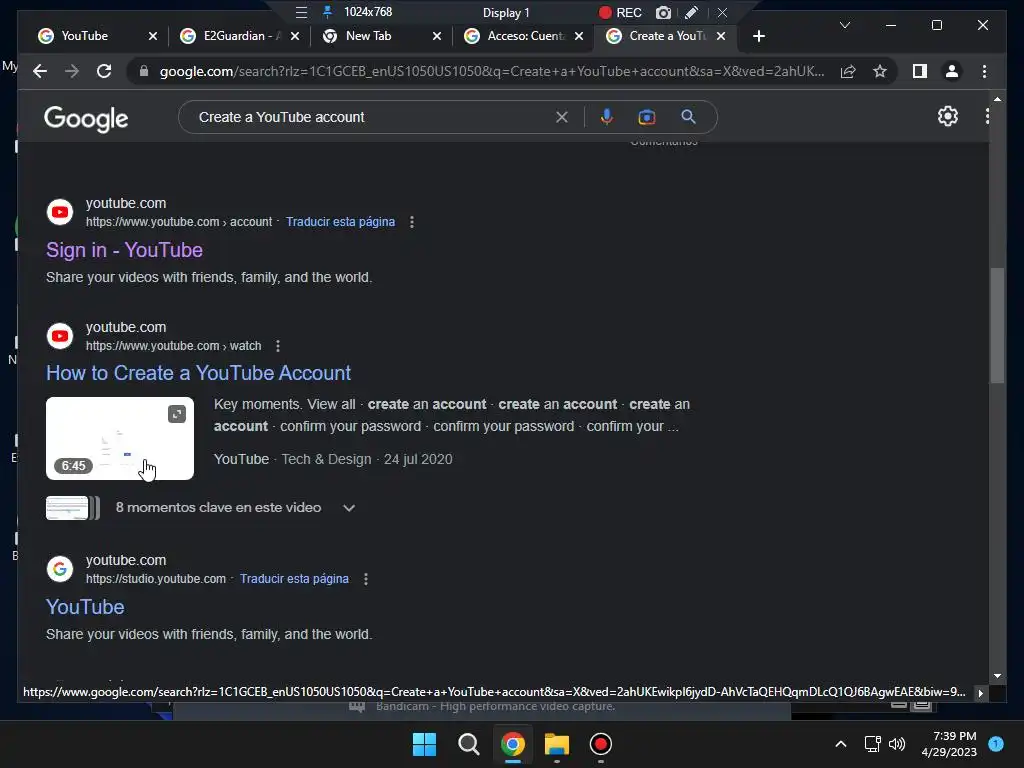Open Chrome side panel
The height and width of the screenshot is (768, 1024).
tap(920, 71)
